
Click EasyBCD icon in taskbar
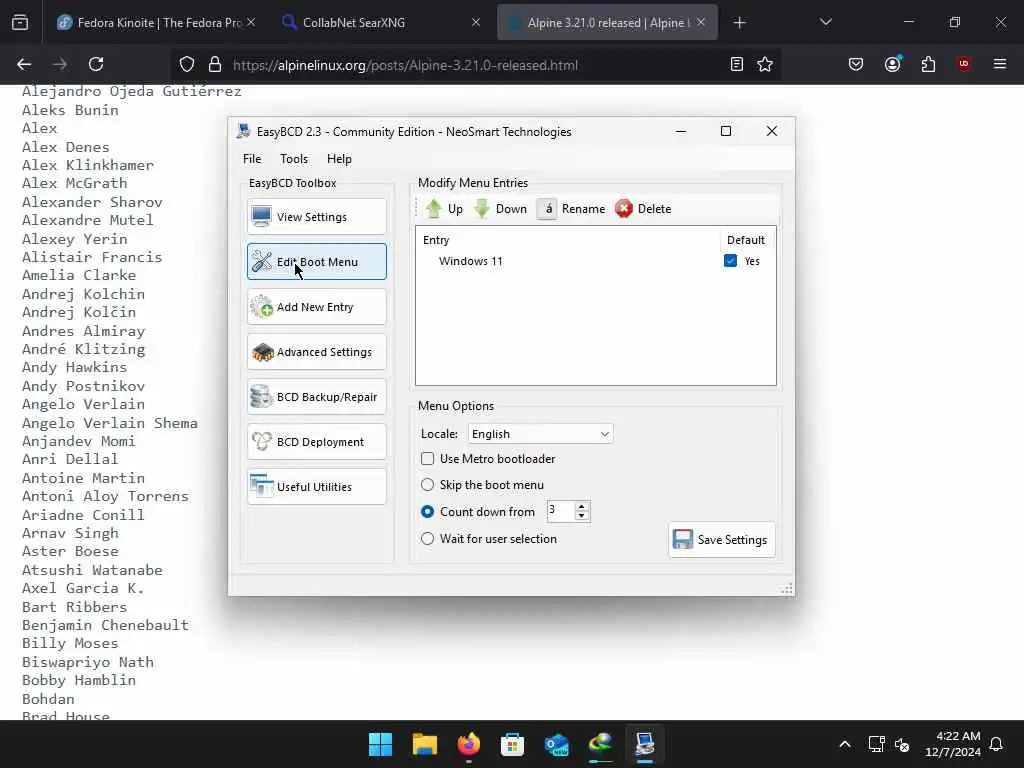[645, 744]
